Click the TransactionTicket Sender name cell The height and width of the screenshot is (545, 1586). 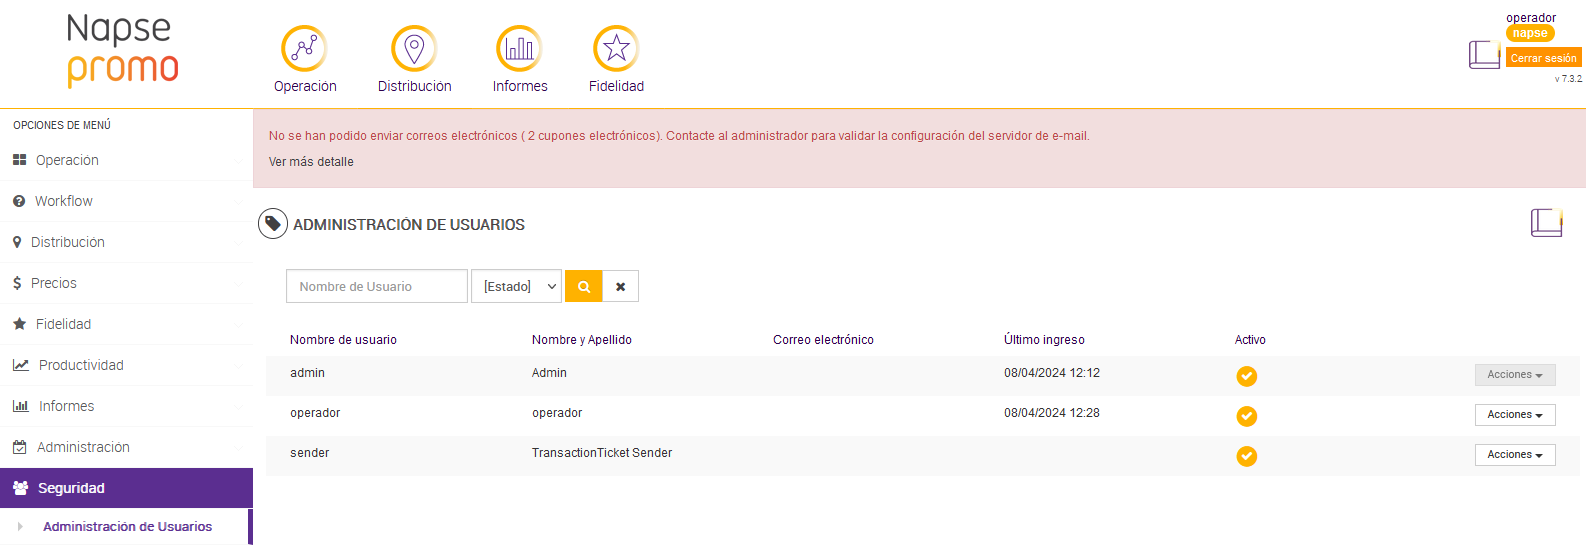tap(602, 453)
